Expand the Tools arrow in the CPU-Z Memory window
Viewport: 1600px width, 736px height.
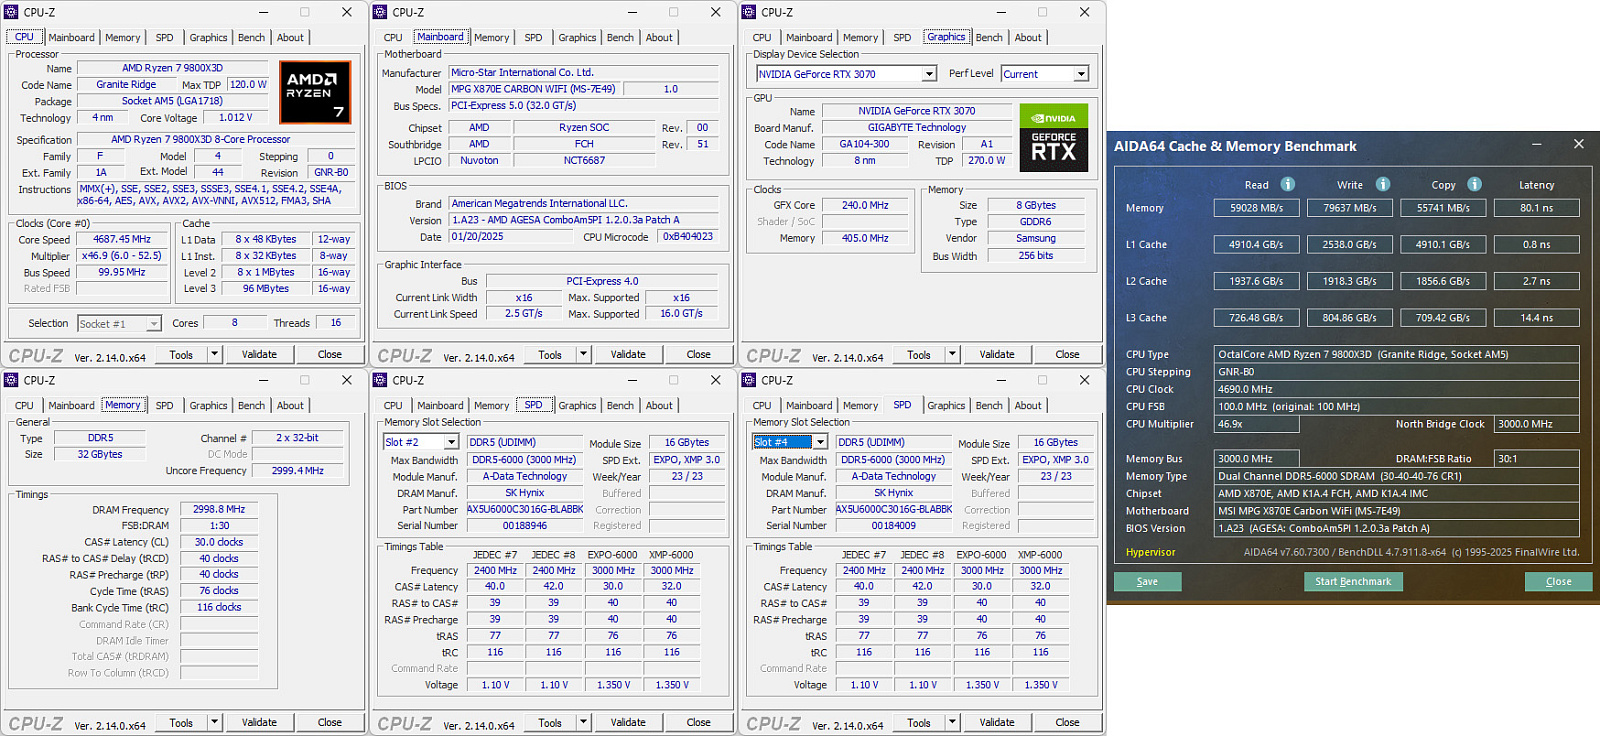click(x=214, y=722)
